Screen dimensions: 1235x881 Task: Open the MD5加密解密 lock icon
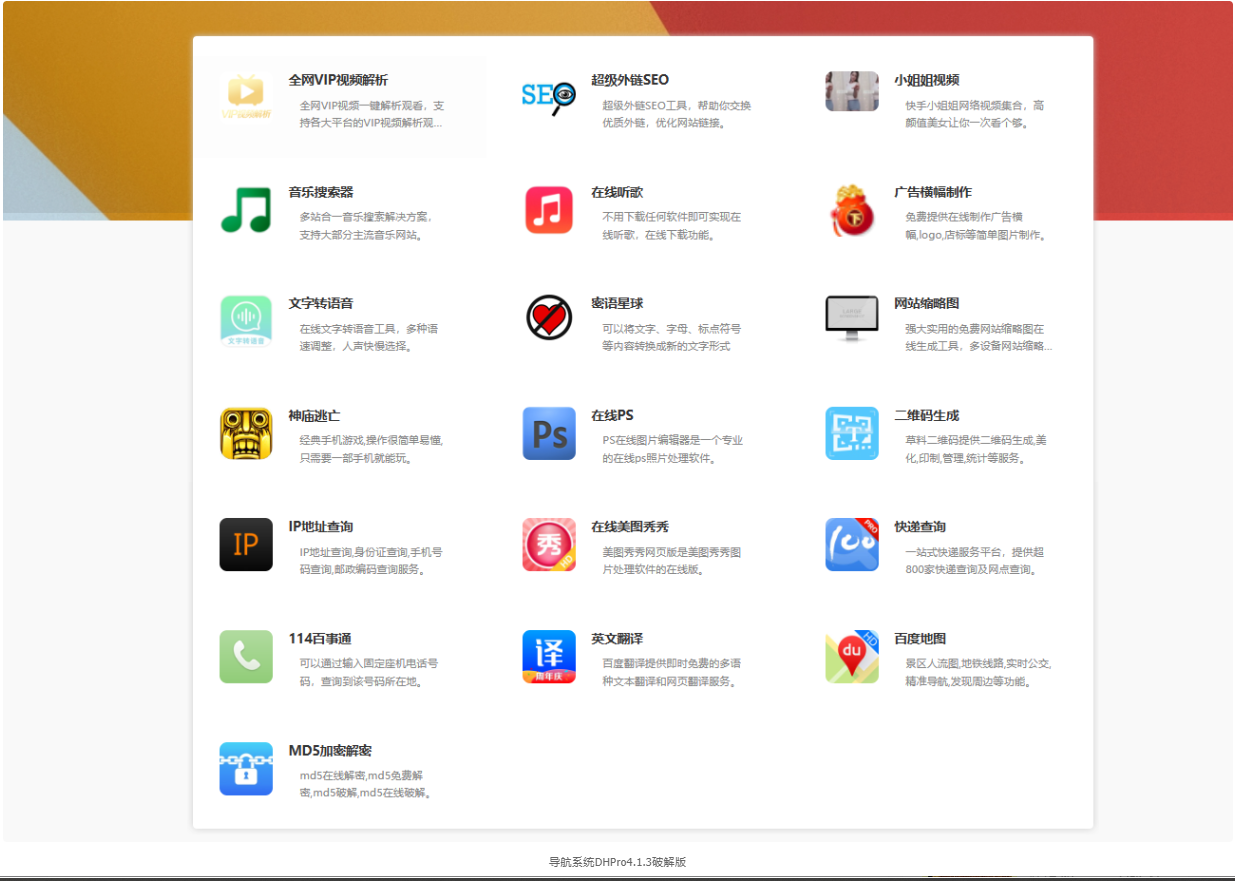point(246,769)
